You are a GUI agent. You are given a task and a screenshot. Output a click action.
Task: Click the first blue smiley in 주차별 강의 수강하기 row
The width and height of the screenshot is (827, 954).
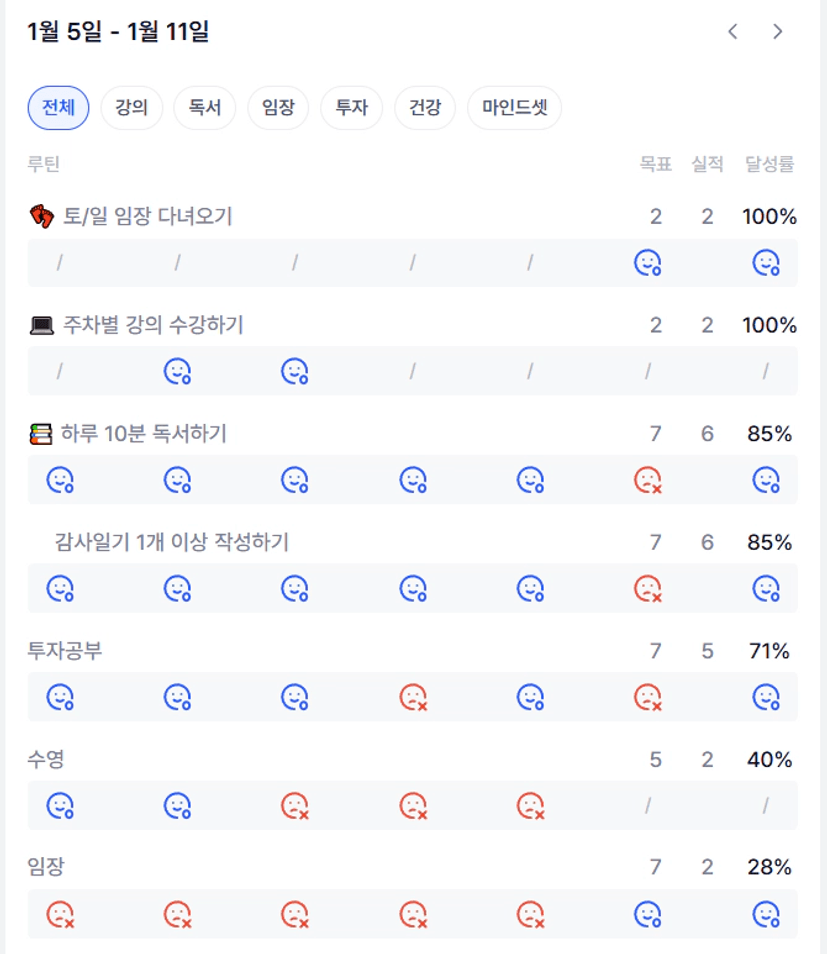pos(177,372)
